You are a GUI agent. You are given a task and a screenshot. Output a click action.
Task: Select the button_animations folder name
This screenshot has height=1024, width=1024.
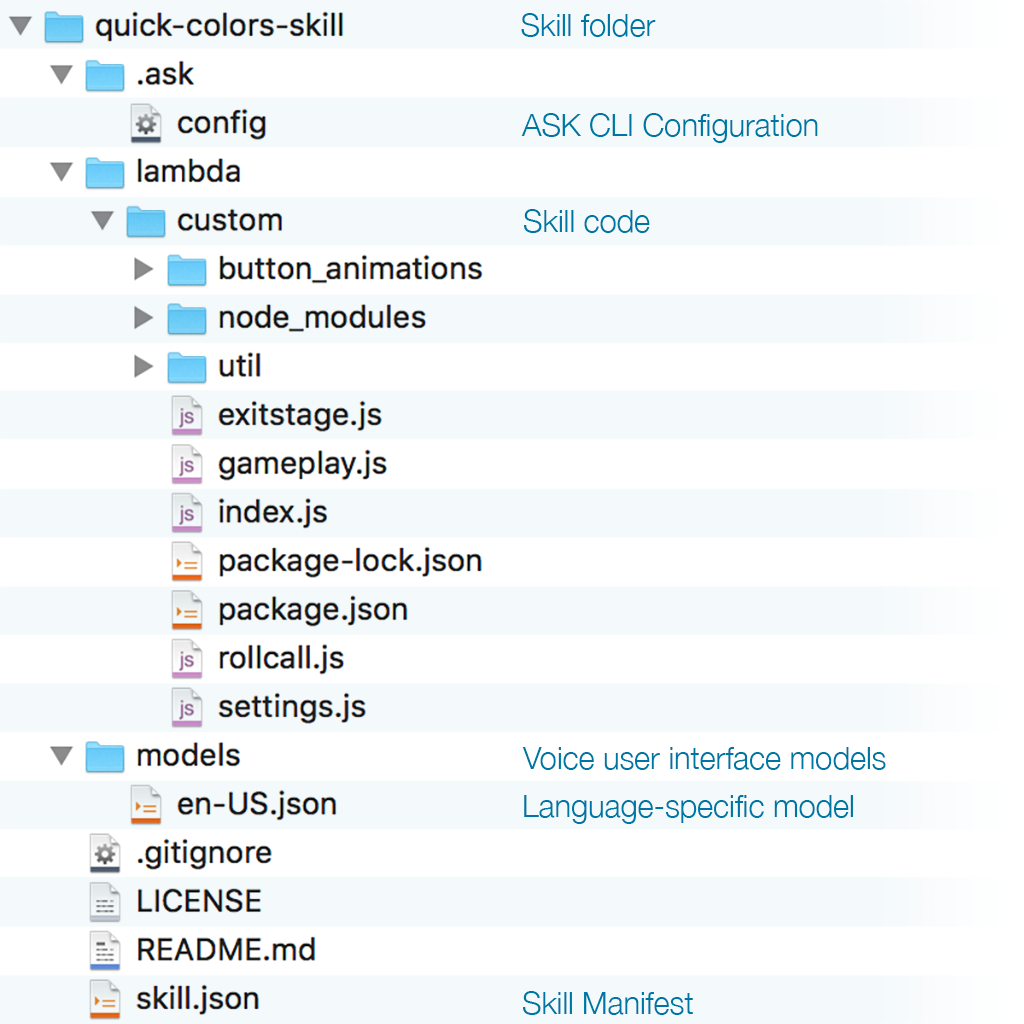click(x=350, y=269)
